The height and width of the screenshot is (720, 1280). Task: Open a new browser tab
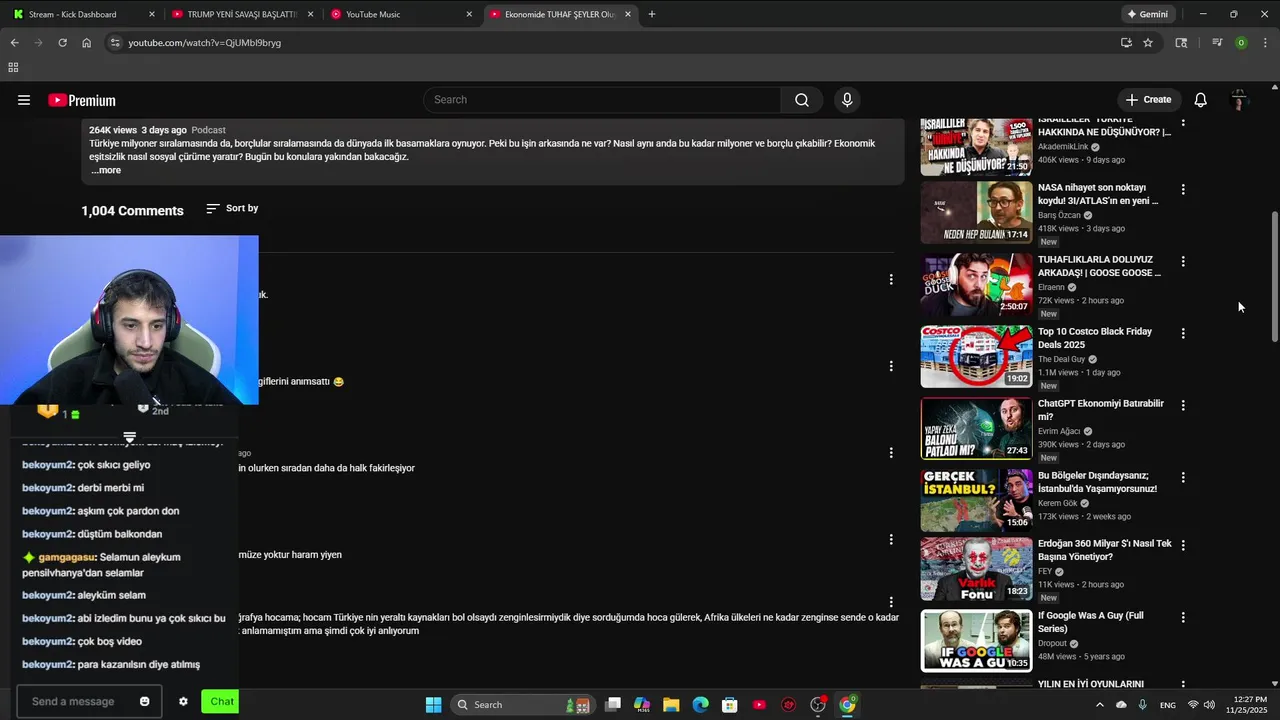(652, 14)
